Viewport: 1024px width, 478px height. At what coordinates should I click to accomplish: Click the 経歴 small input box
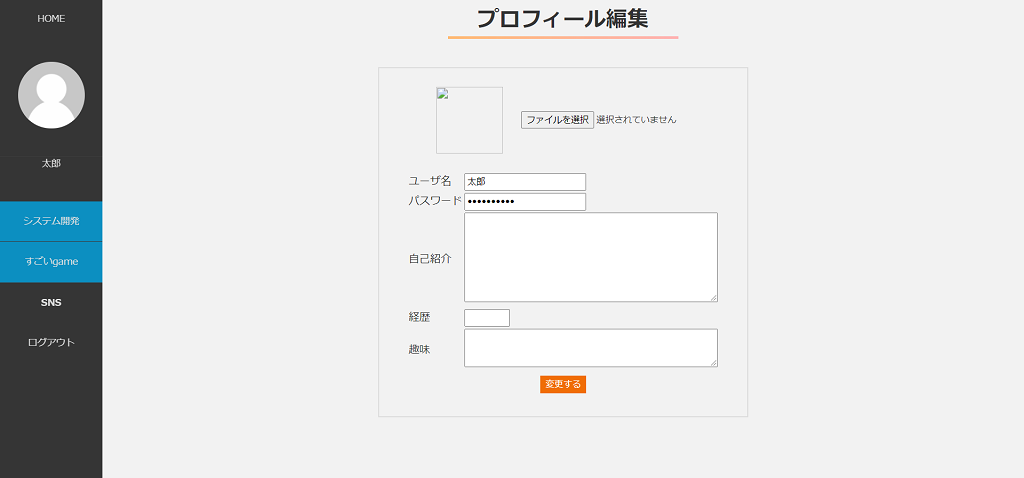coord(487,318)
